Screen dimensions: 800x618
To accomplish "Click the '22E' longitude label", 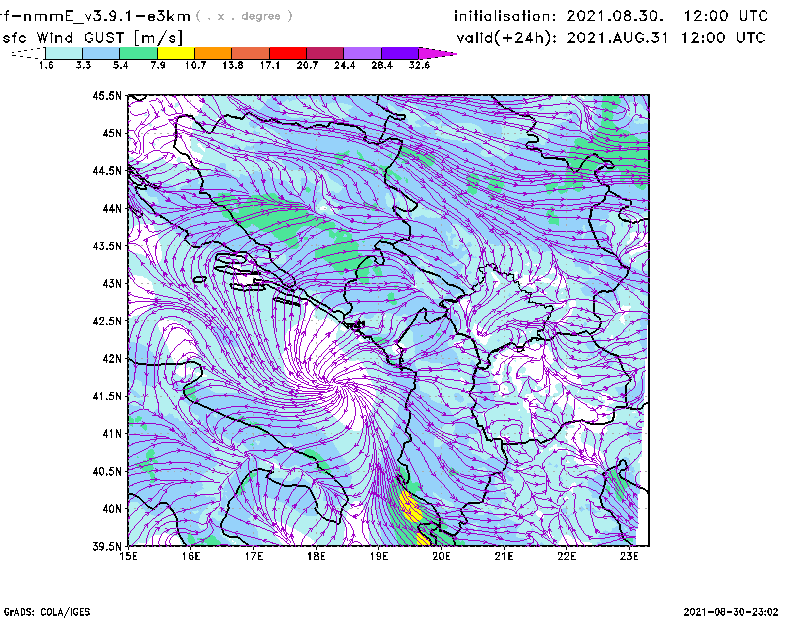I will tap(567, 556).
